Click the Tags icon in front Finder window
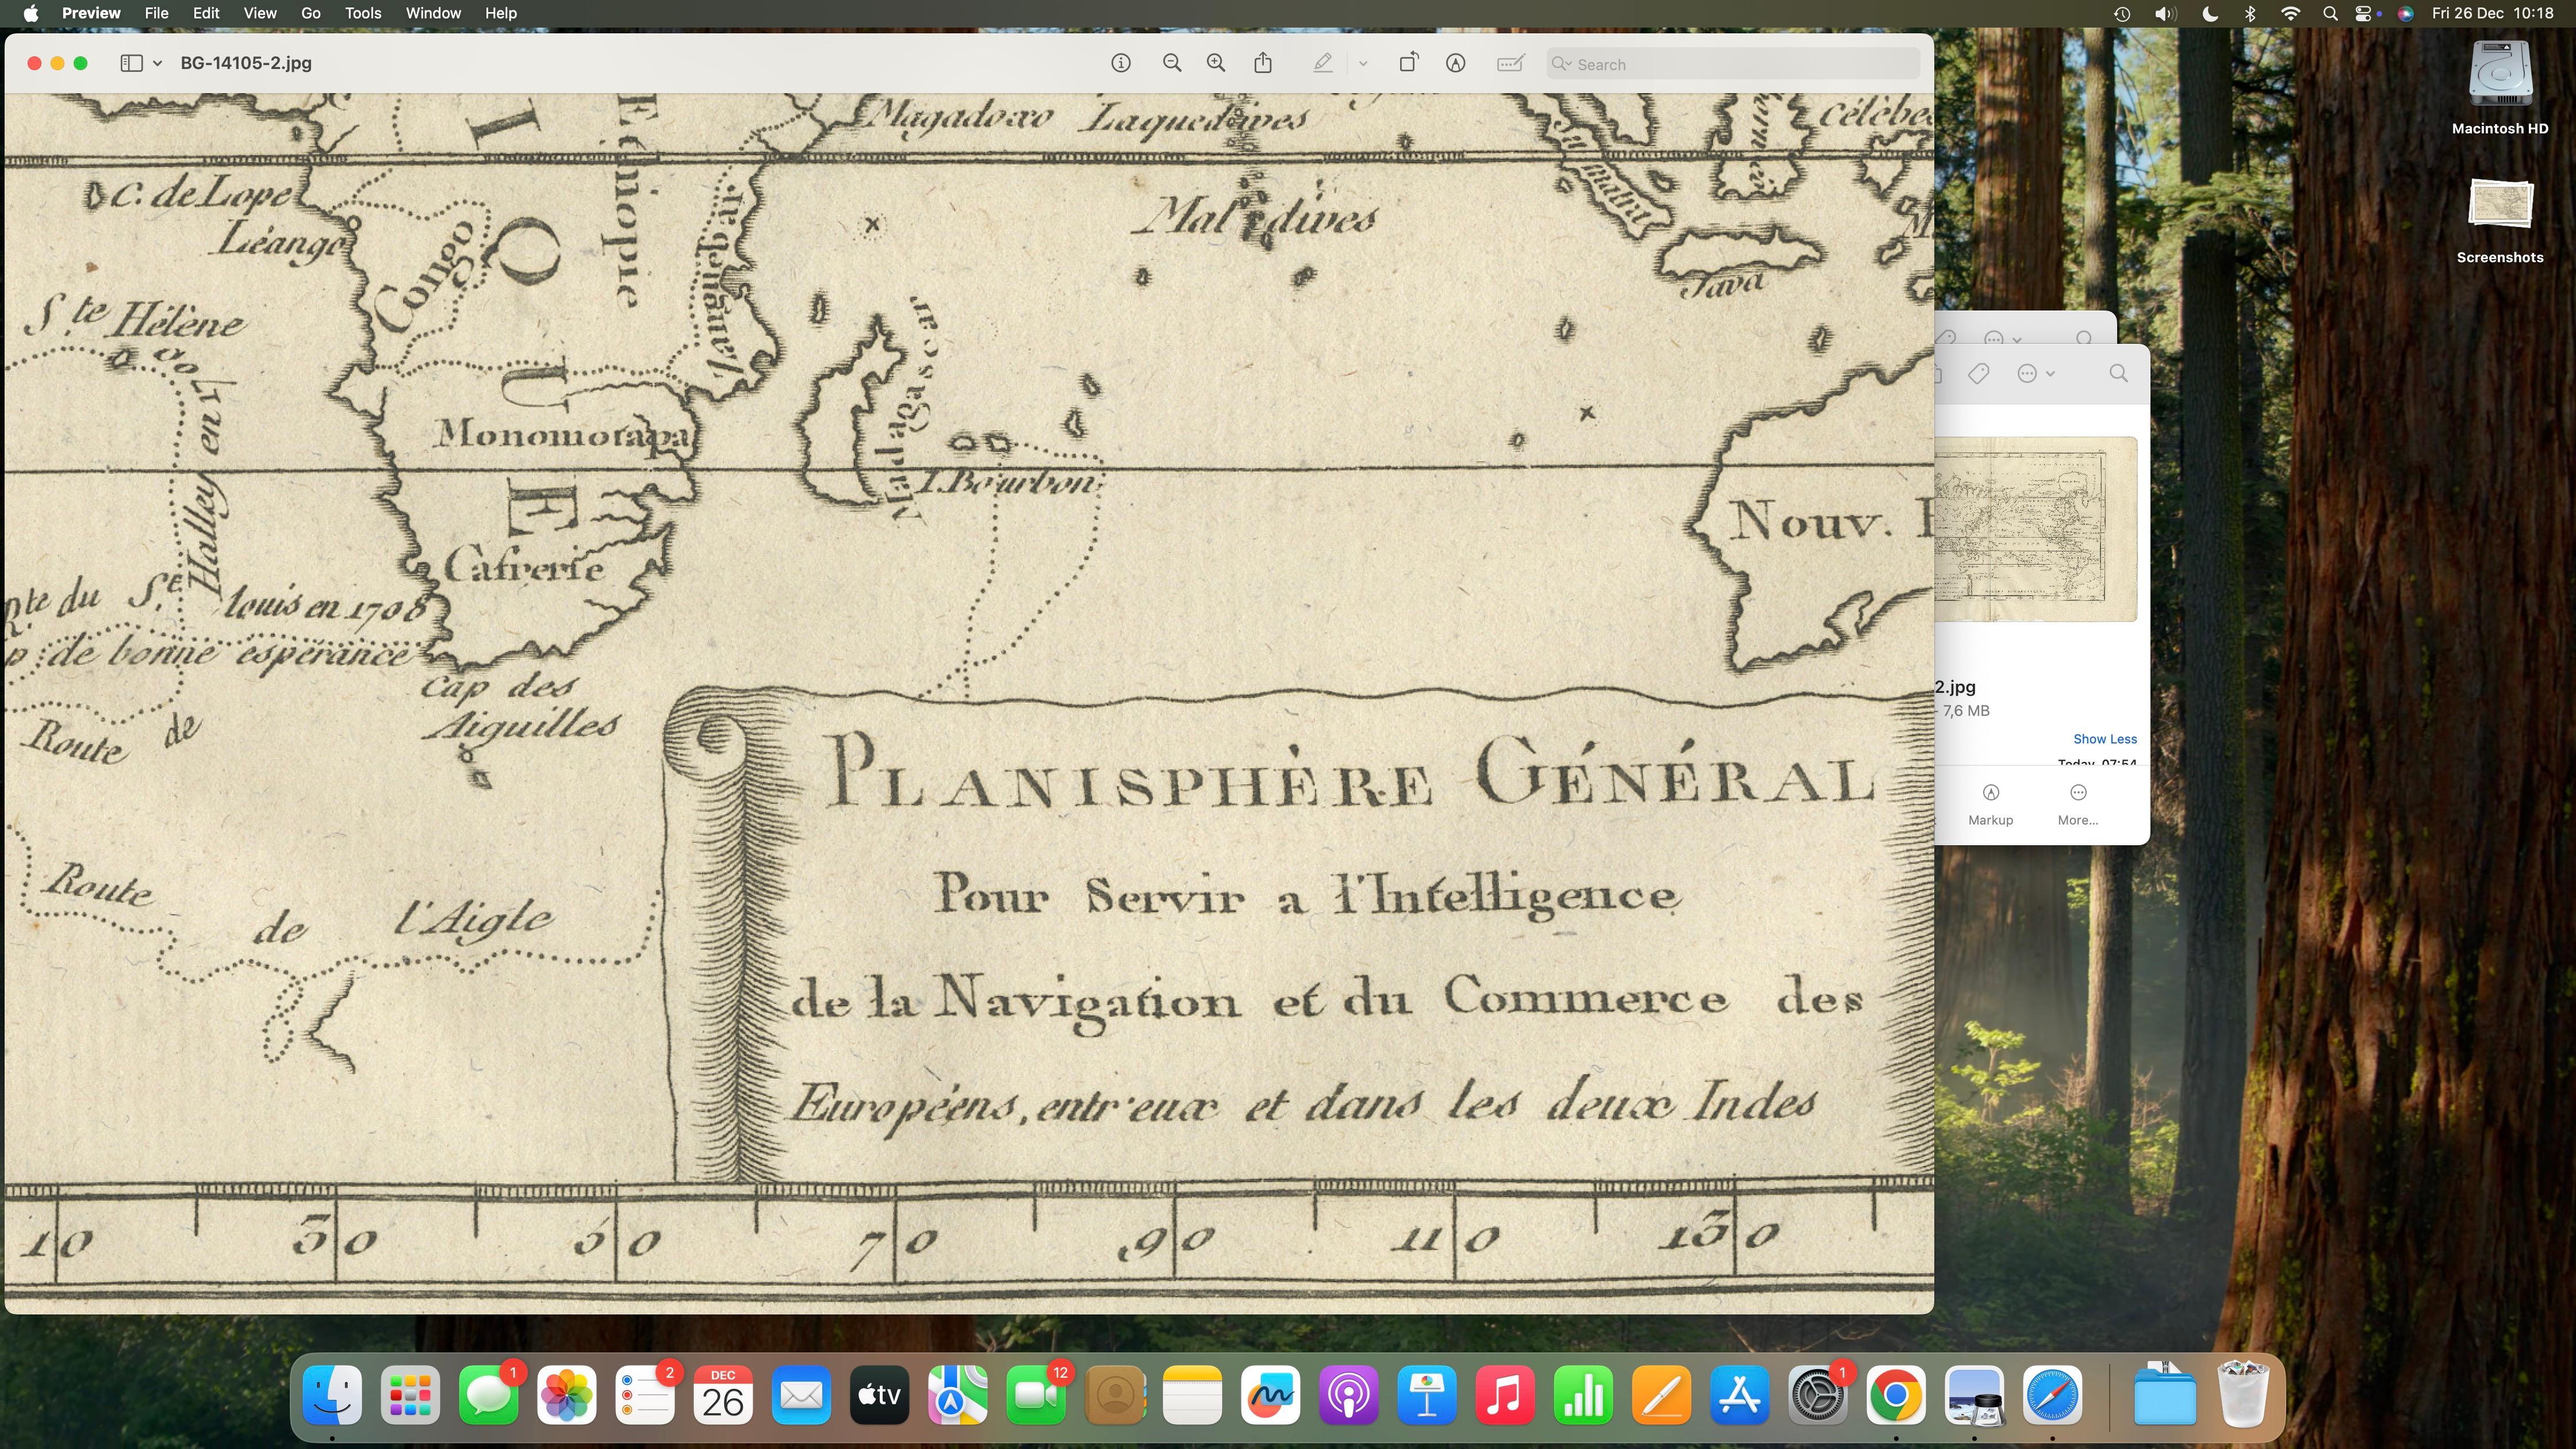2576x1449 pixels. [x=1978, y=373]
